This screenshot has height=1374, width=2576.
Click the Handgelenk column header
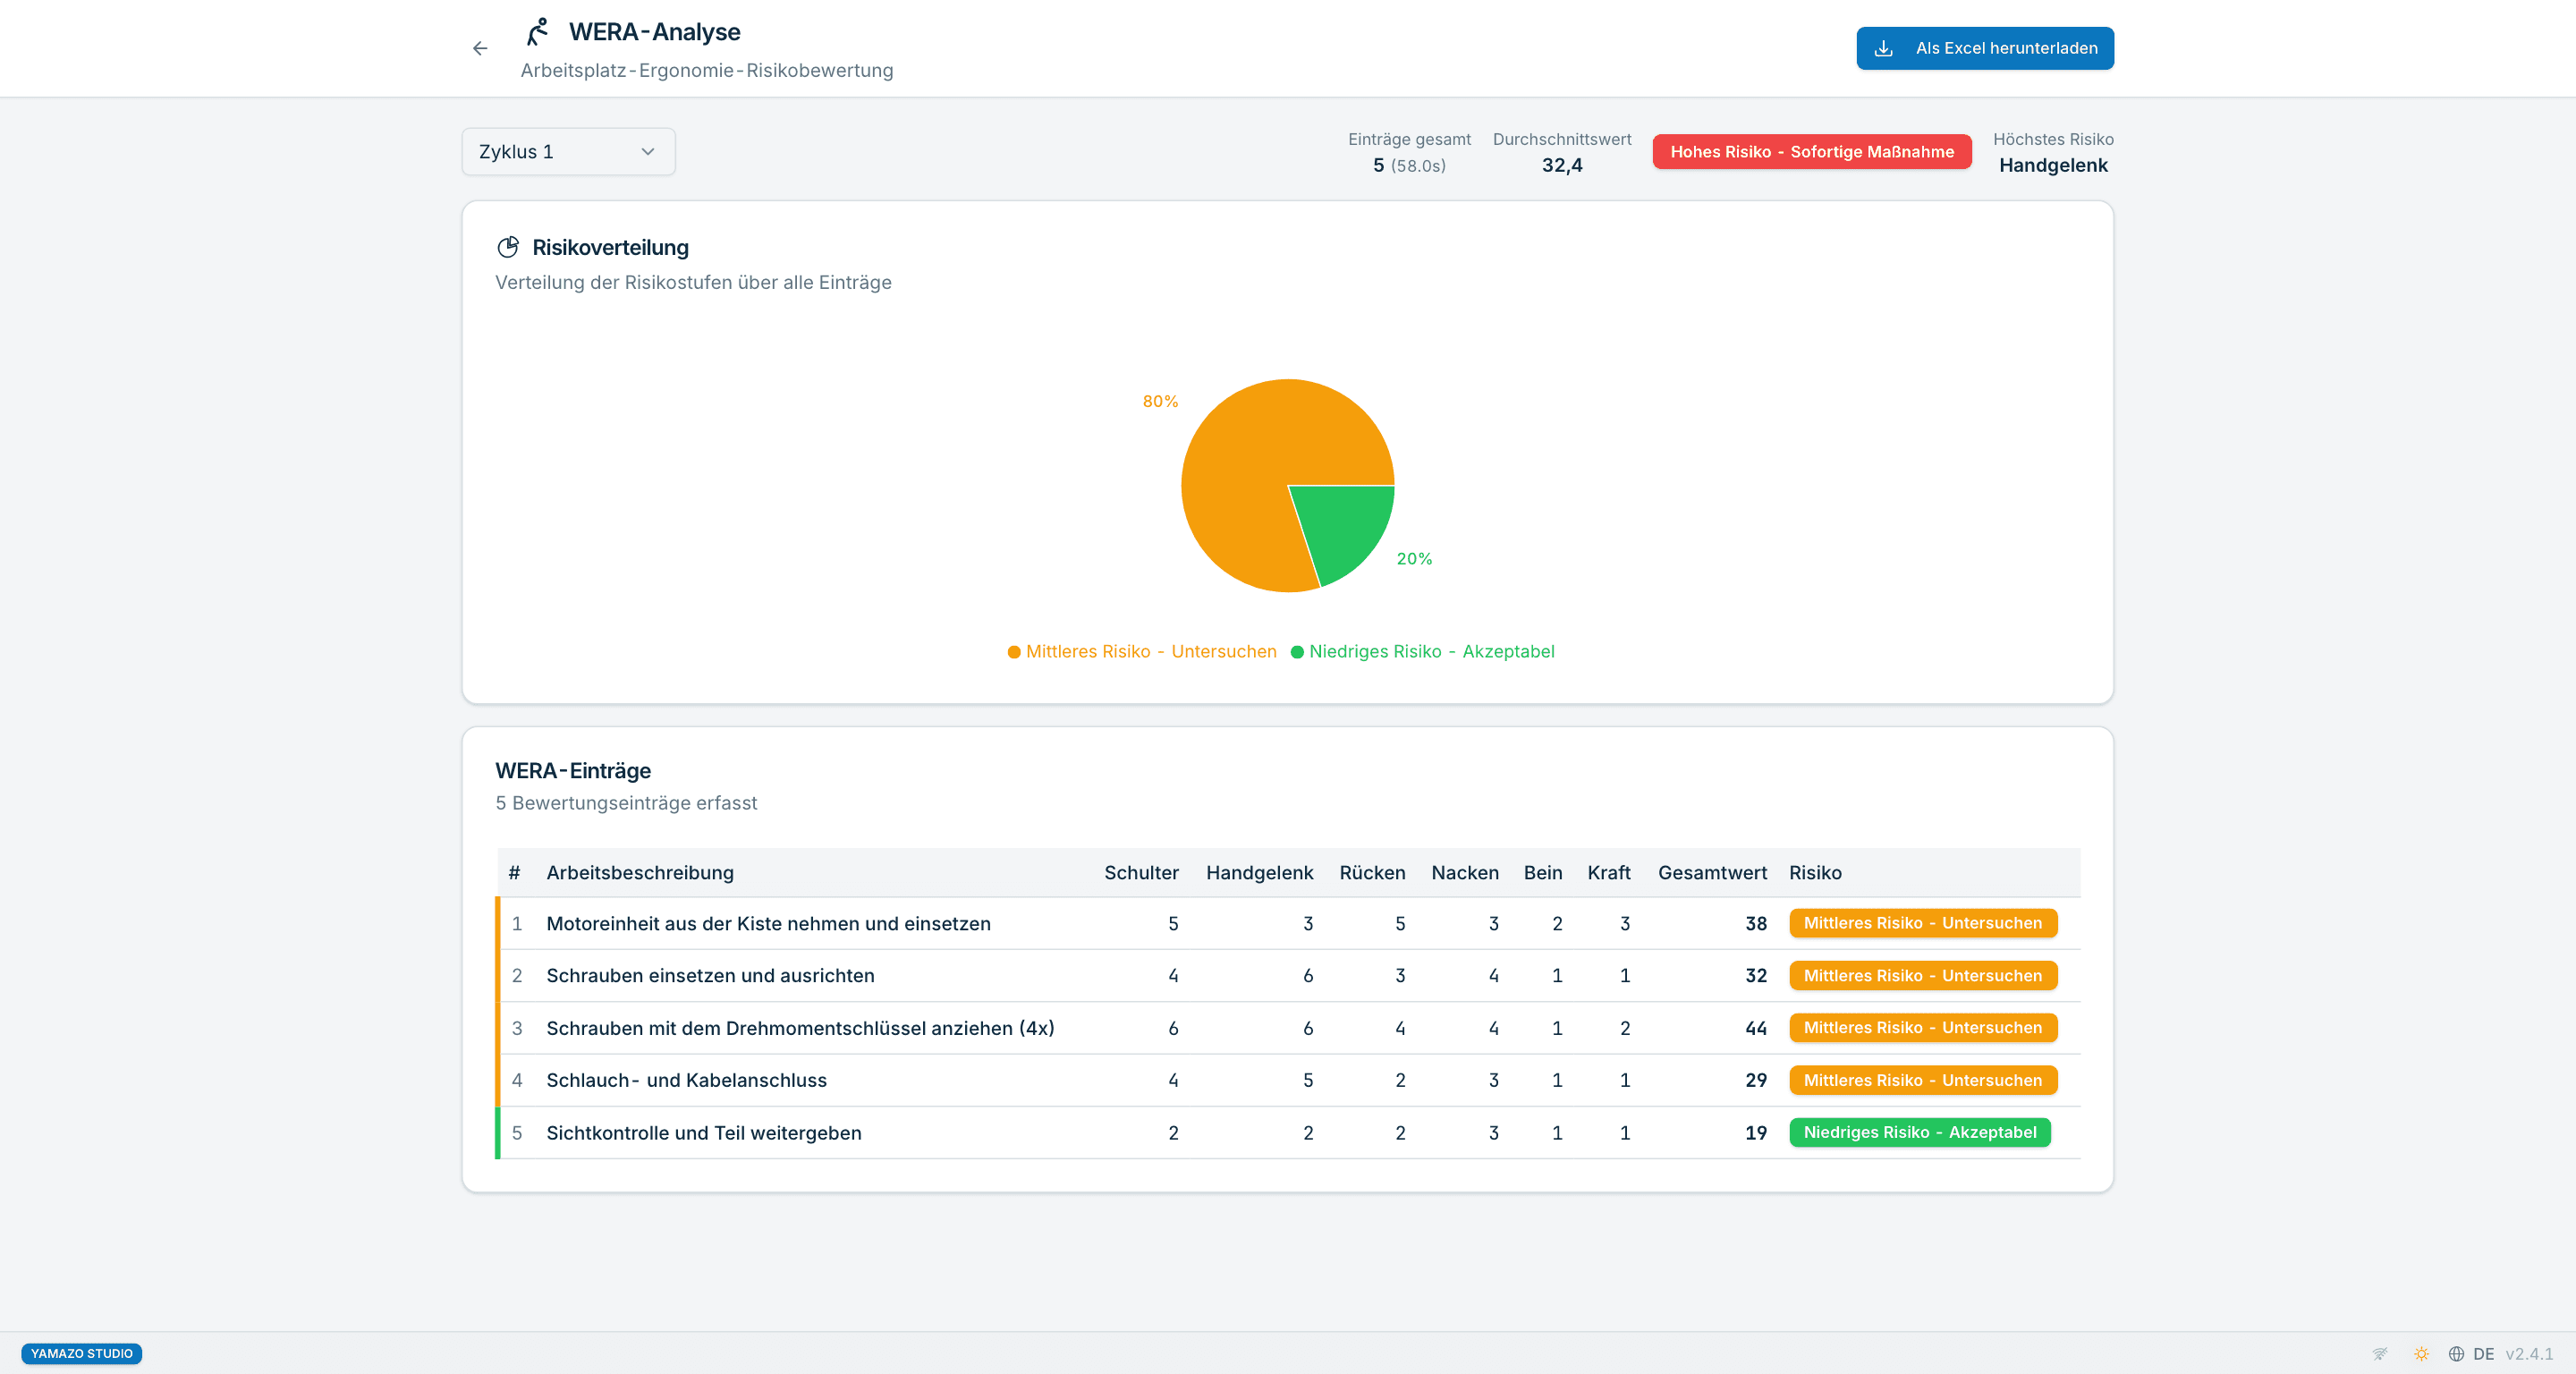click(1259, 872)
